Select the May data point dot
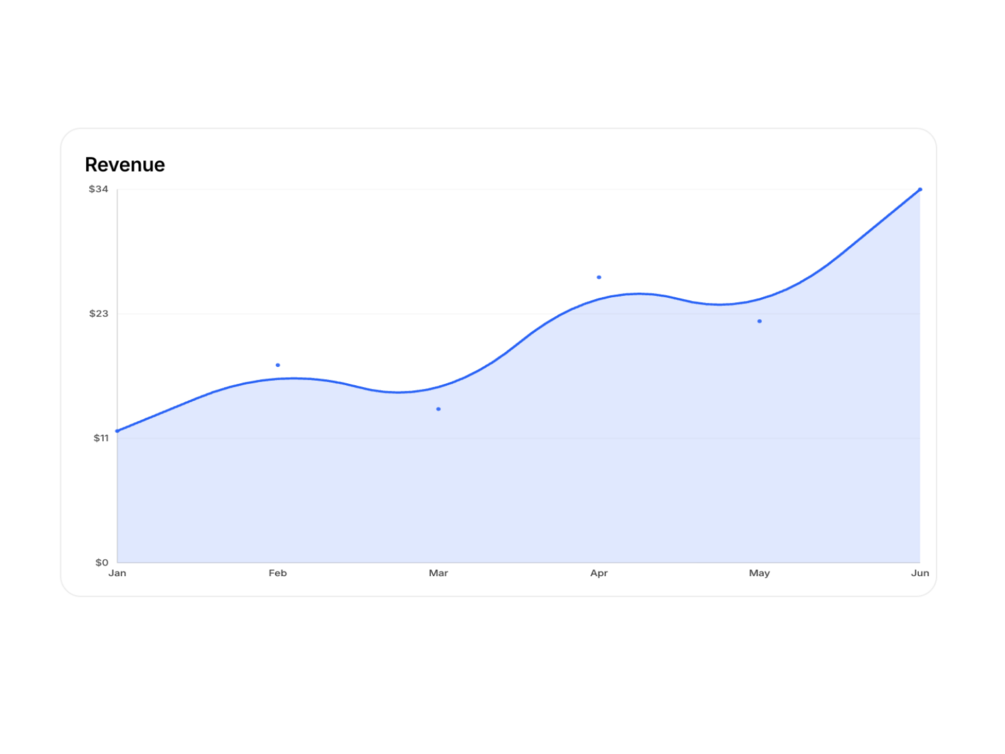The height and width of the screenshot is (754, 1005). click(x=759, y=321)
